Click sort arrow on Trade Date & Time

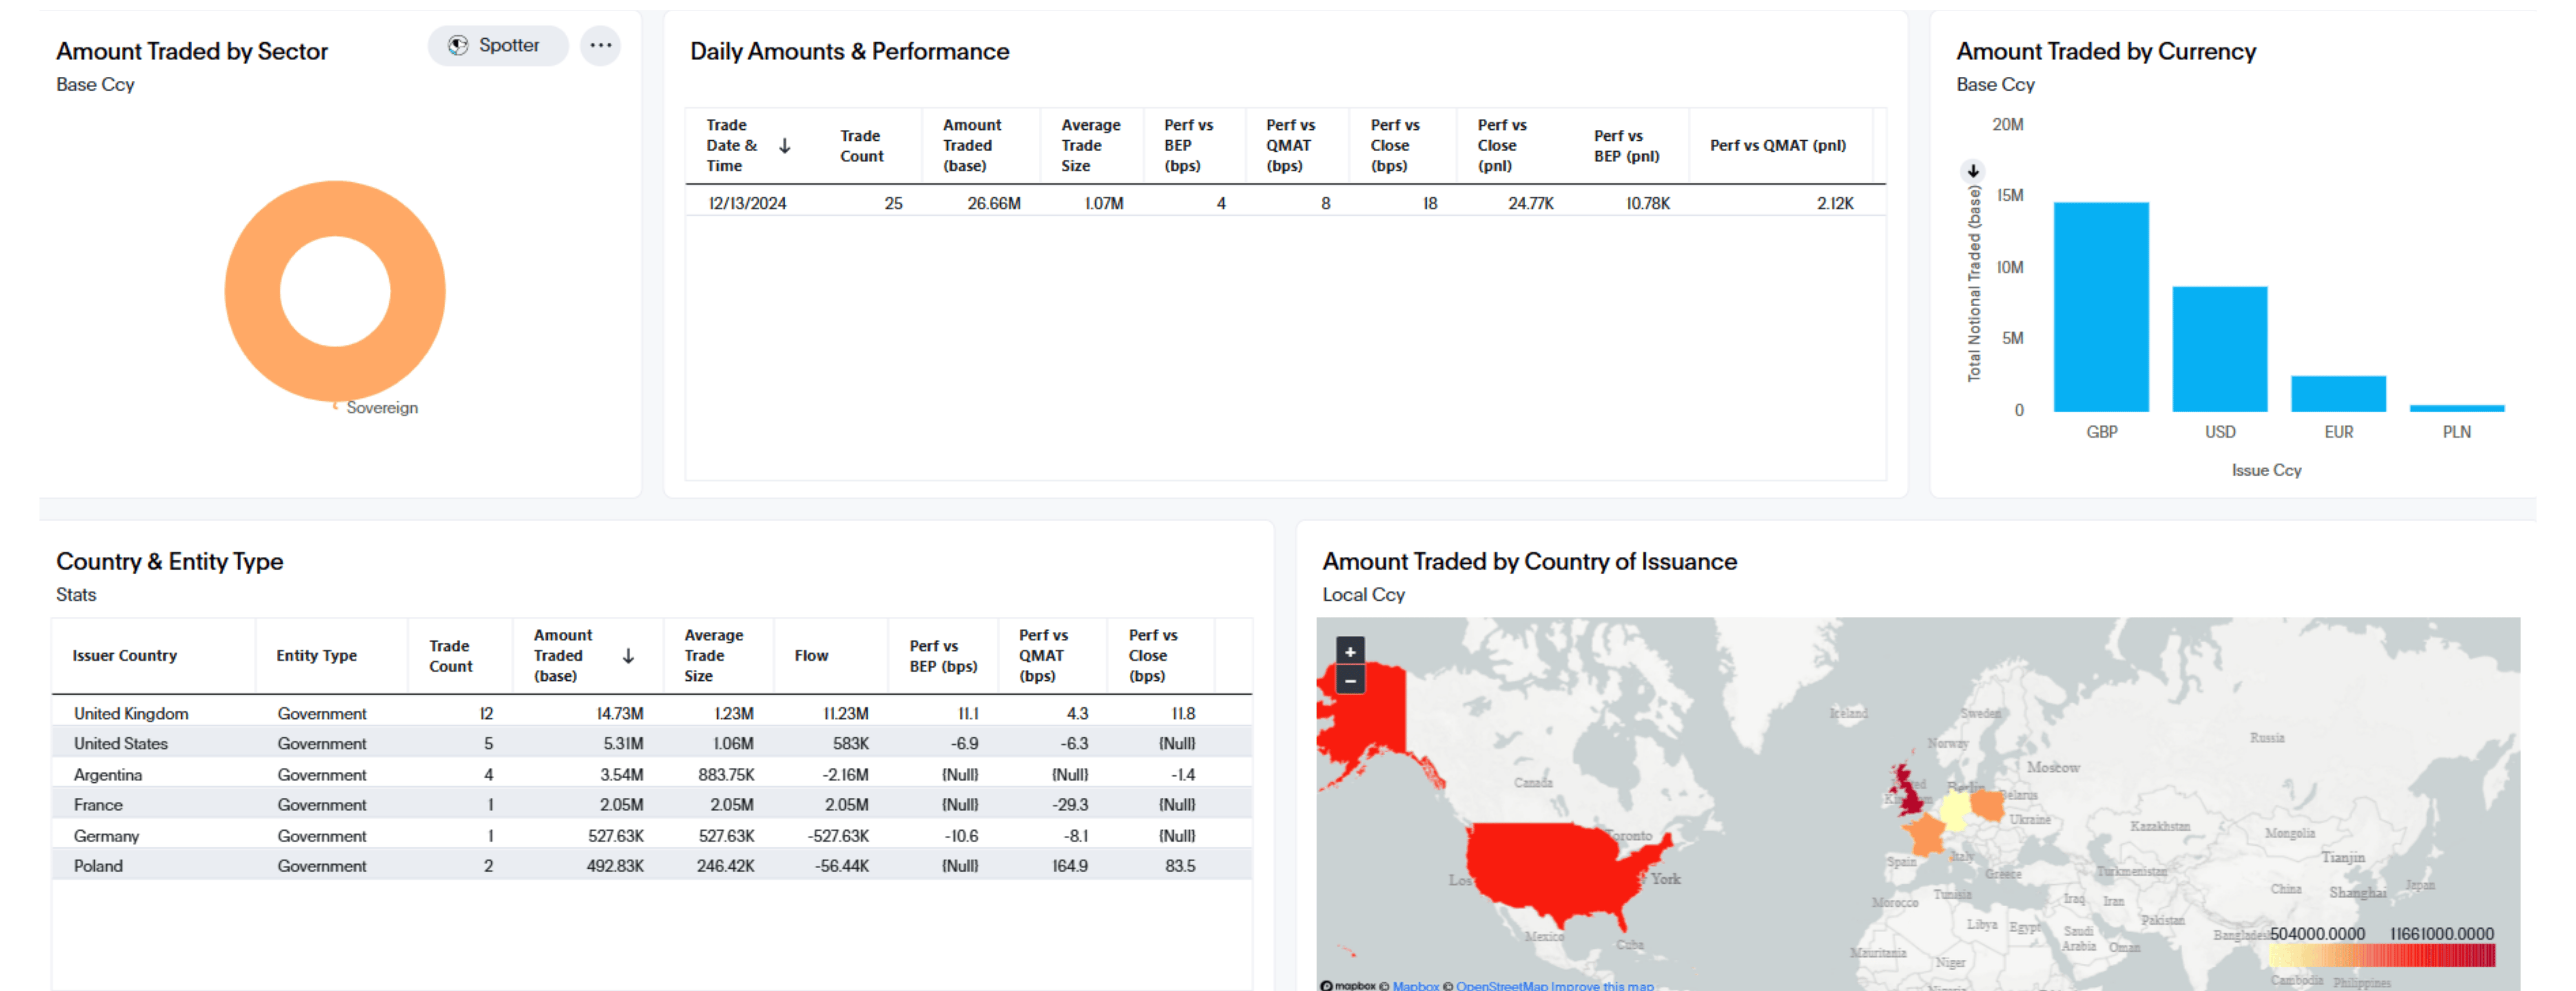785,146
